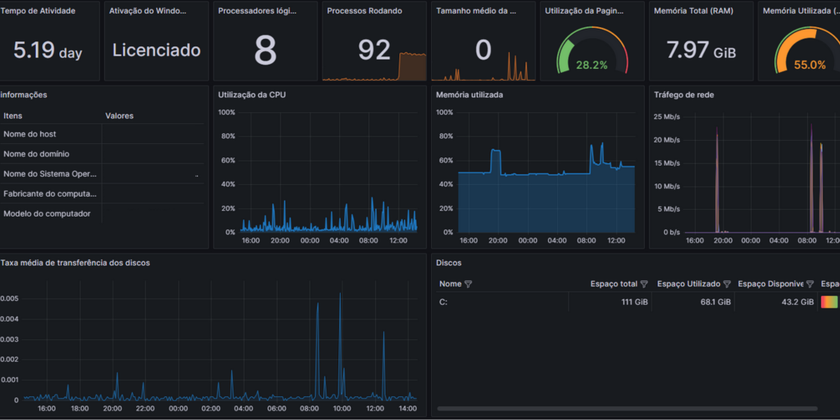
Task: Select the 'Nome do Sistema Oper...' row
Action: pos(102,174)
